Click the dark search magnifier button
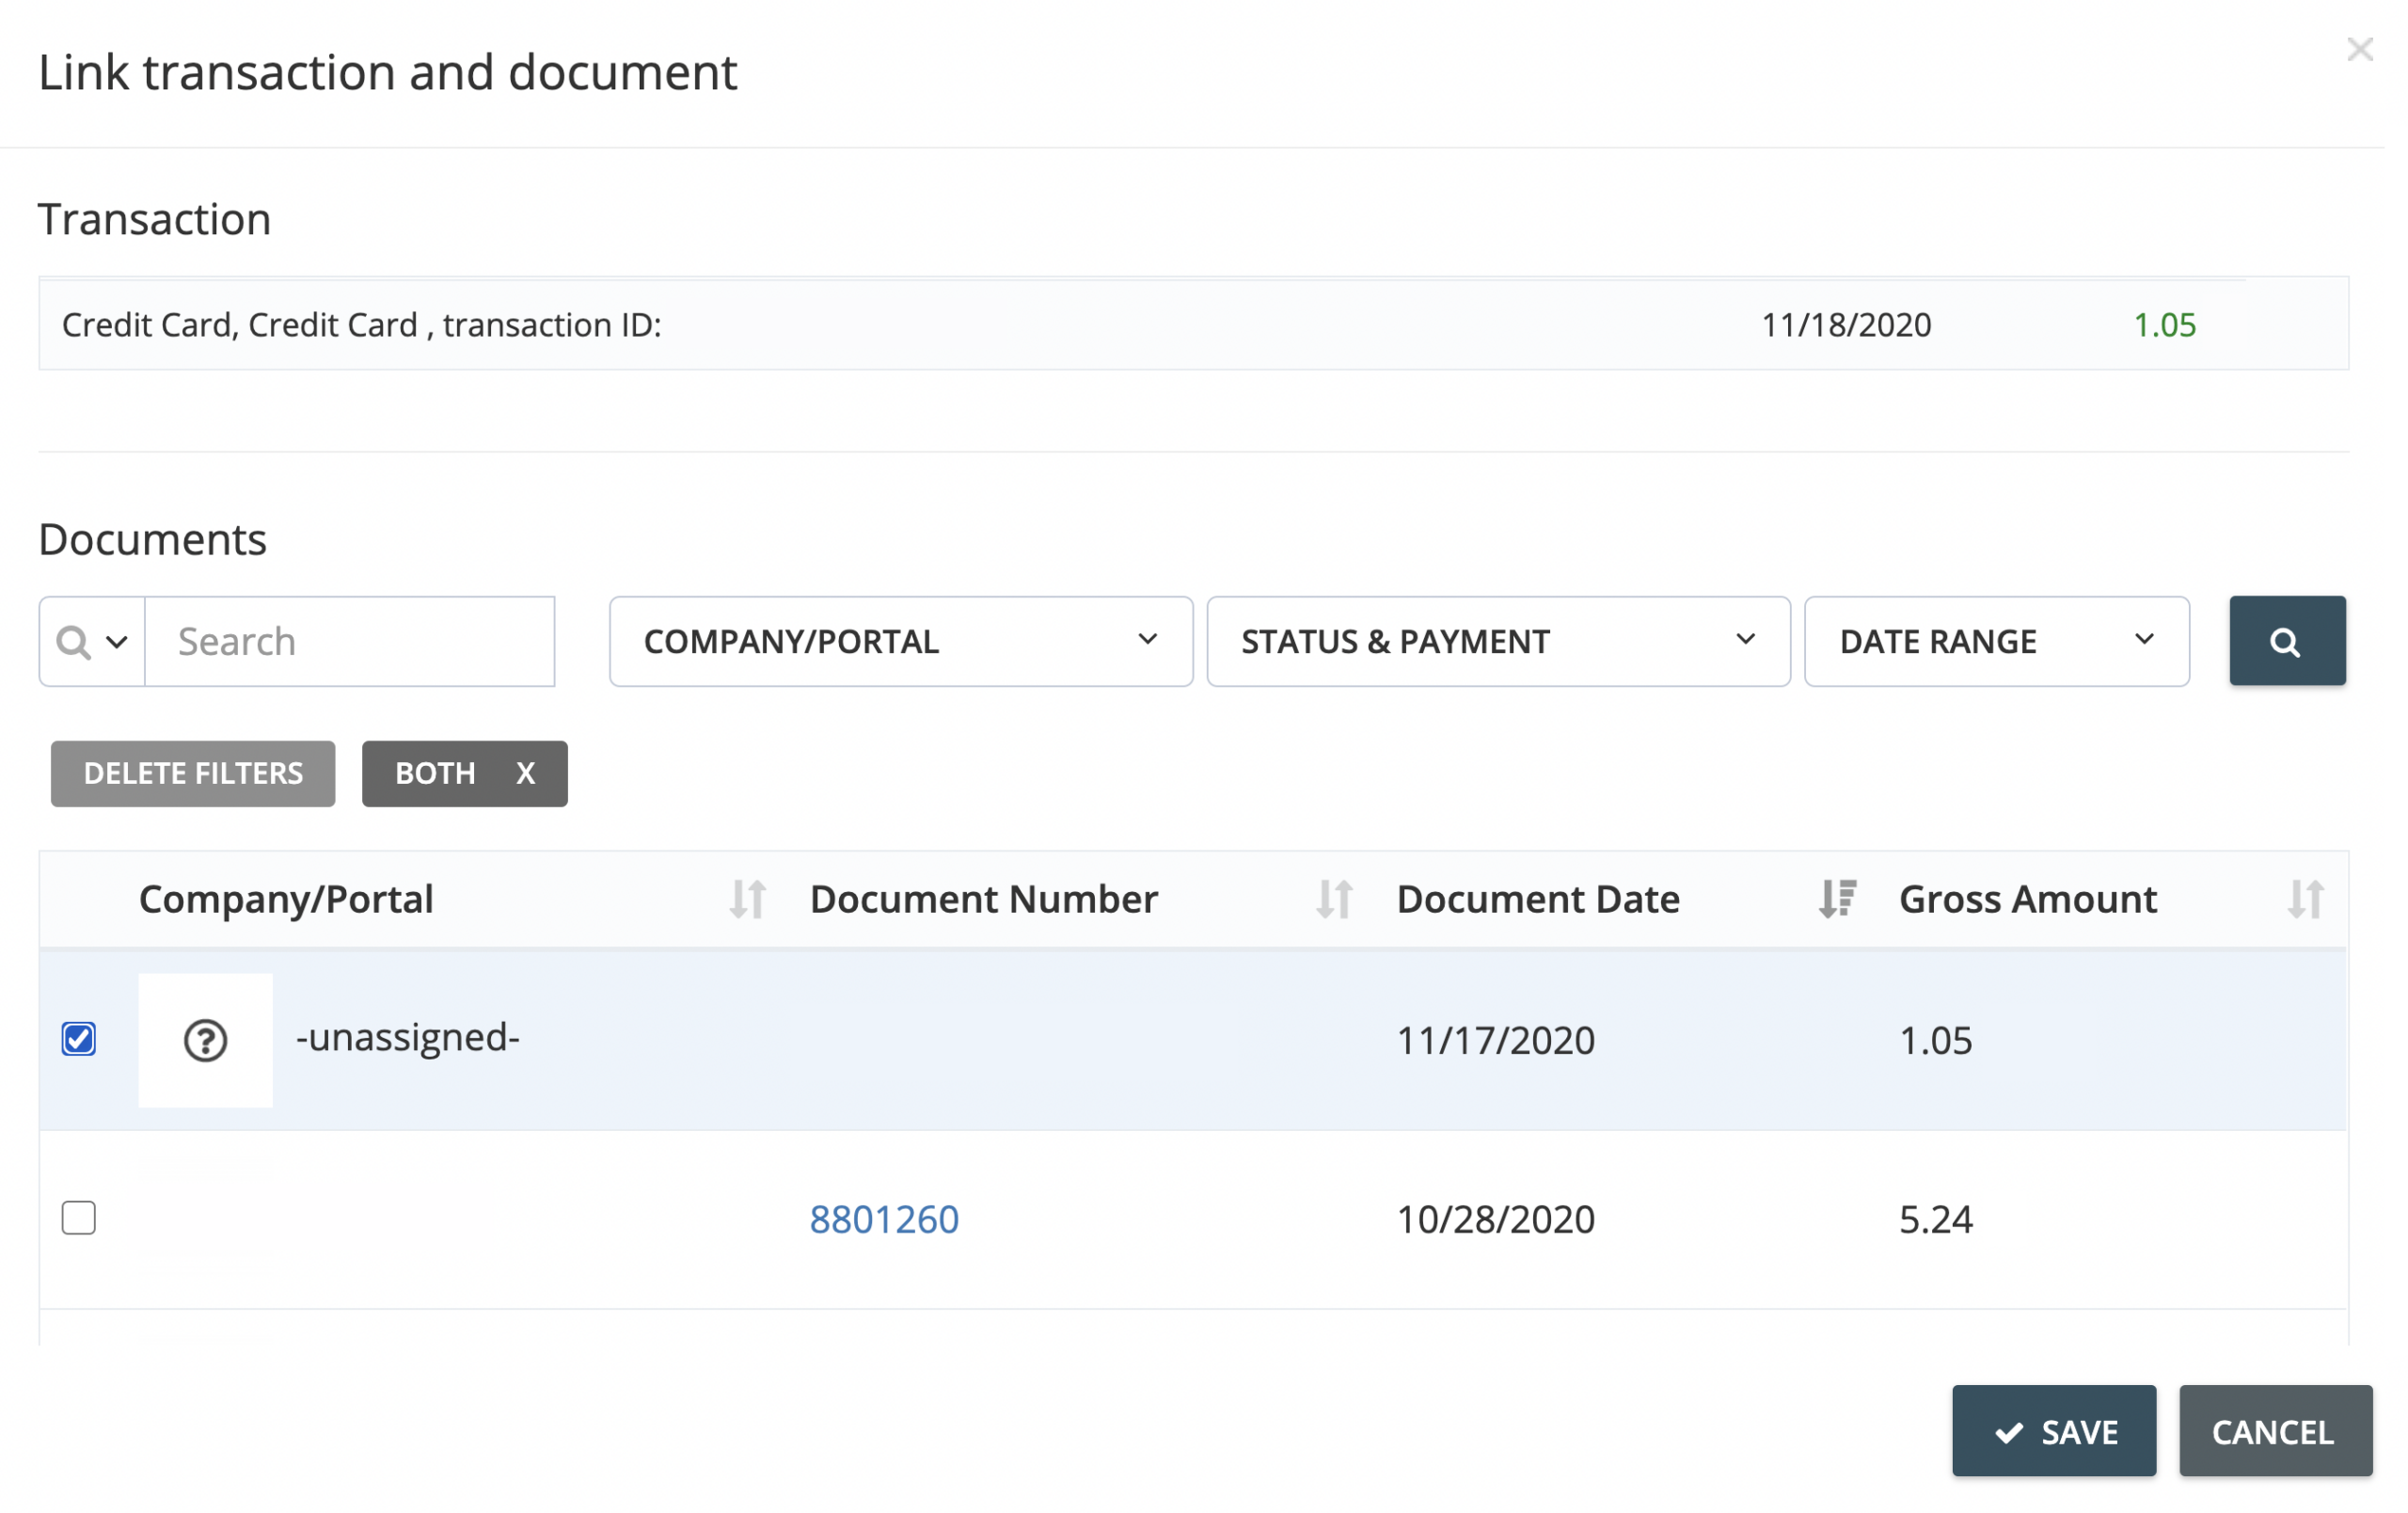Image resolution: width=2408 pixels, height=1513 pixels. (x=2287, y=641)
